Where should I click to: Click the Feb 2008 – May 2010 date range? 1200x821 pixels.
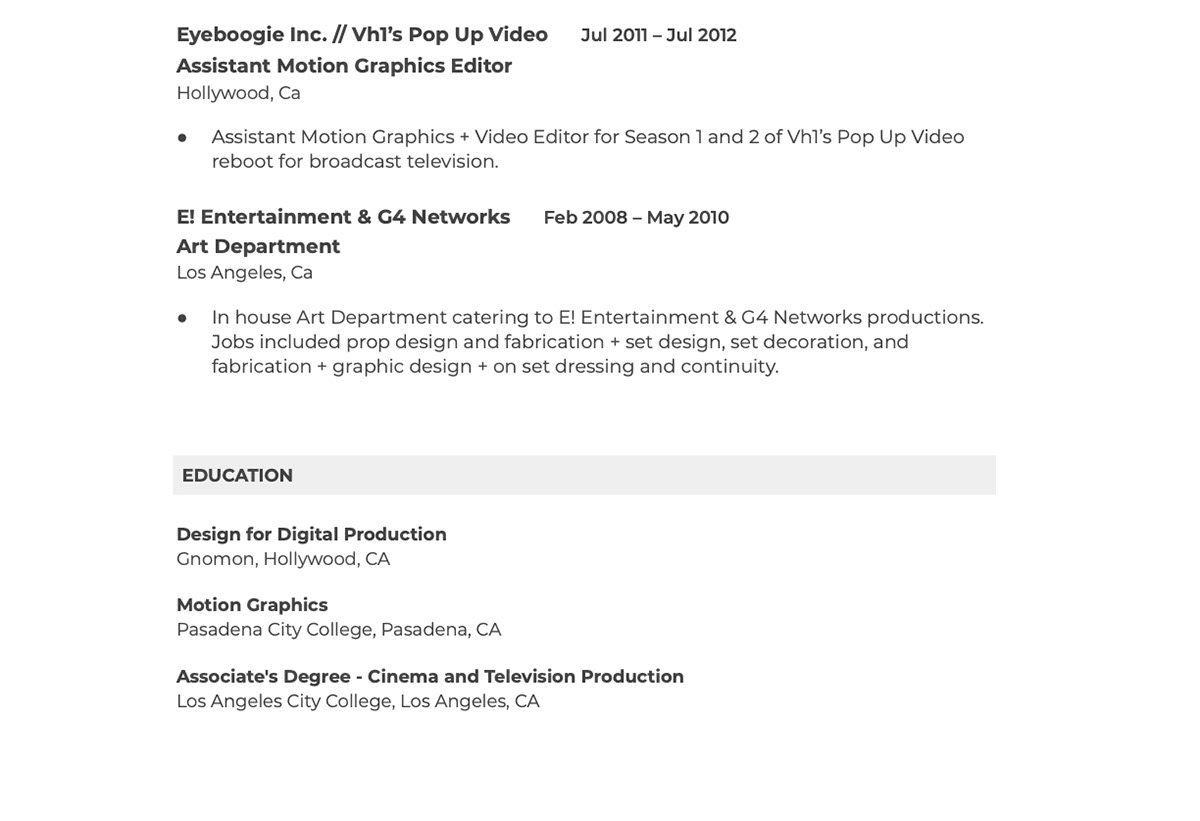click(x=636, y=218)
